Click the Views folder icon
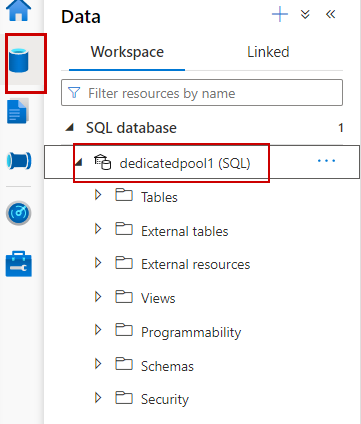Screen dimensions: 361x424 click(x=124, y=297)
